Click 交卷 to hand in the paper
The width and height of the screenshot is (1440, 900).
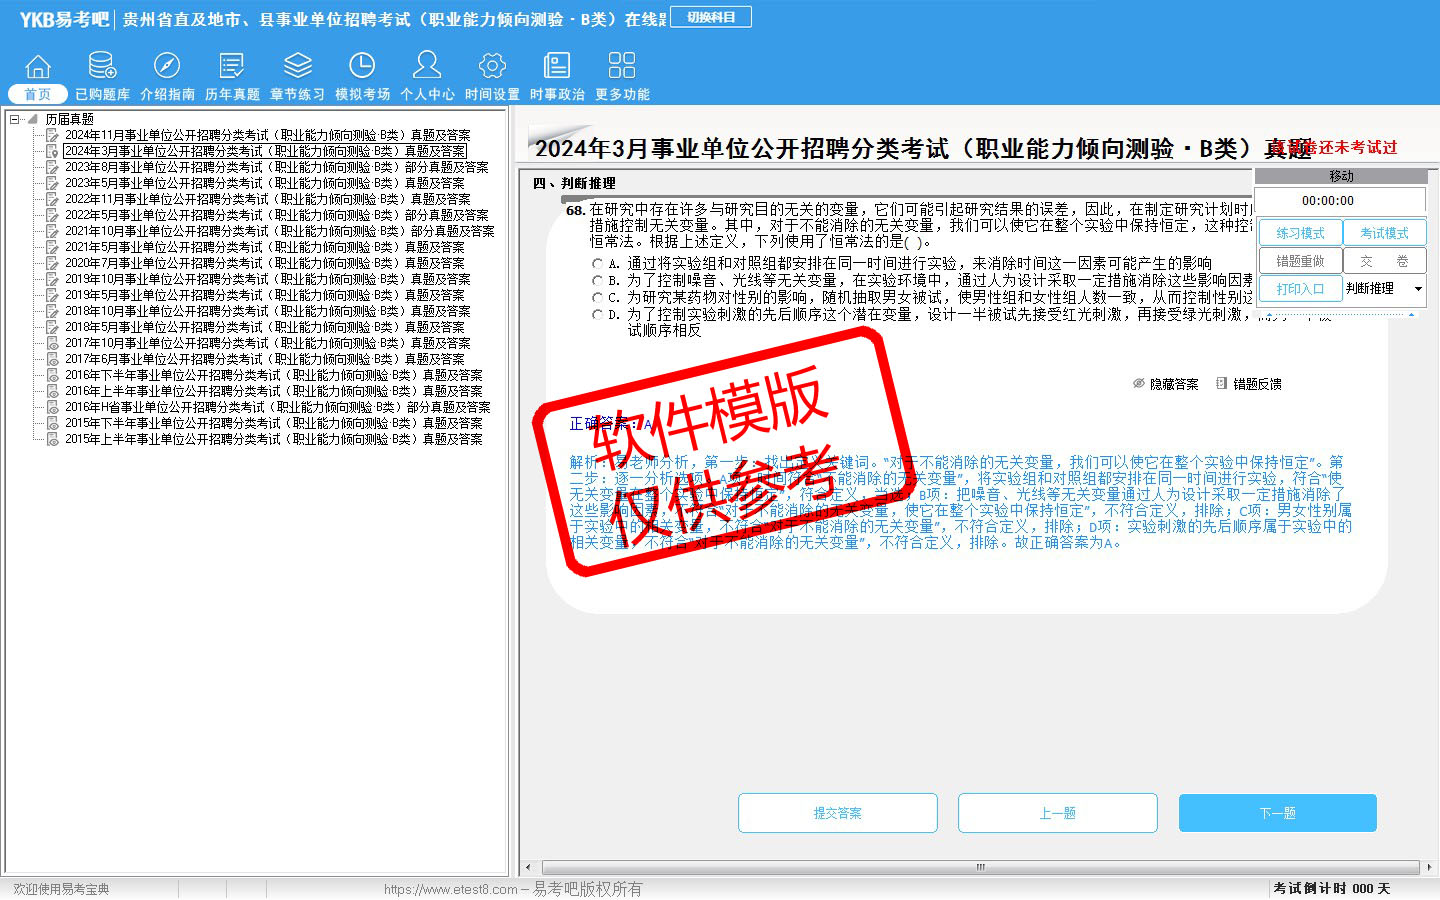pyautogui.click(x=1384, y=261)
